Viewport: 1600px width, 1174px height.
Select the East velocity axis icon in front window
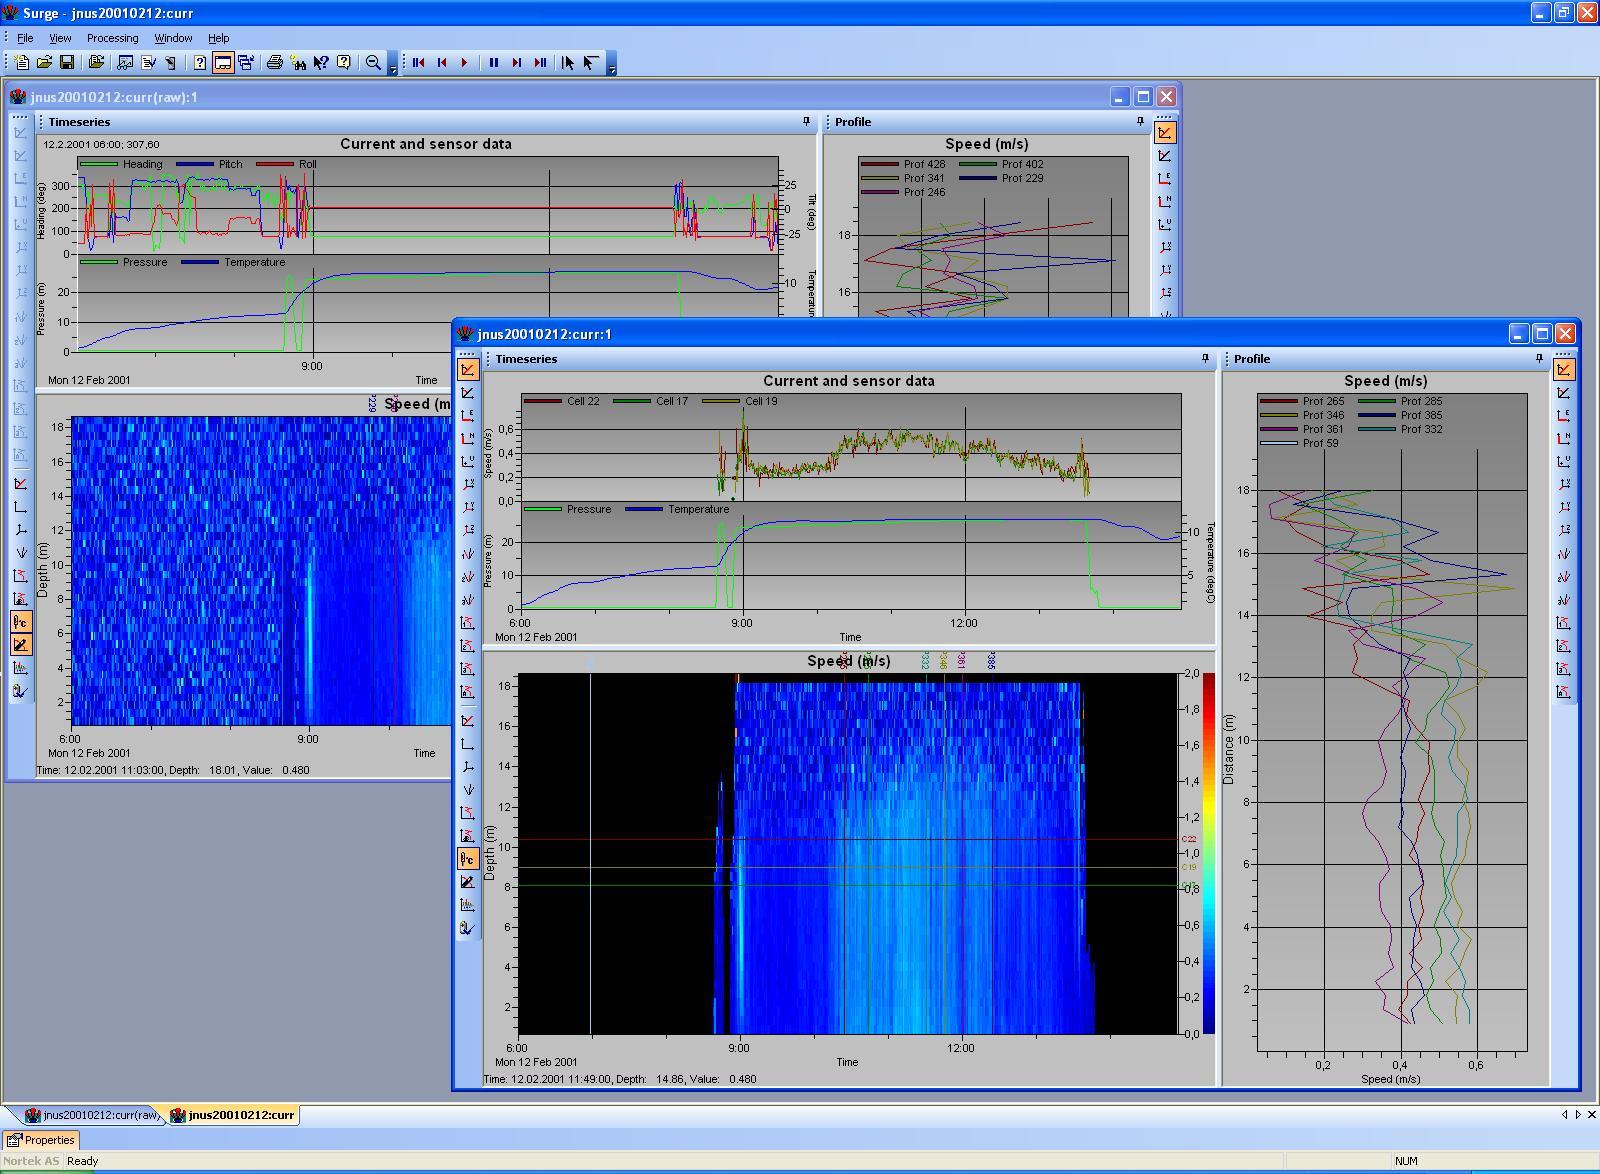click(x=467, y=415)
